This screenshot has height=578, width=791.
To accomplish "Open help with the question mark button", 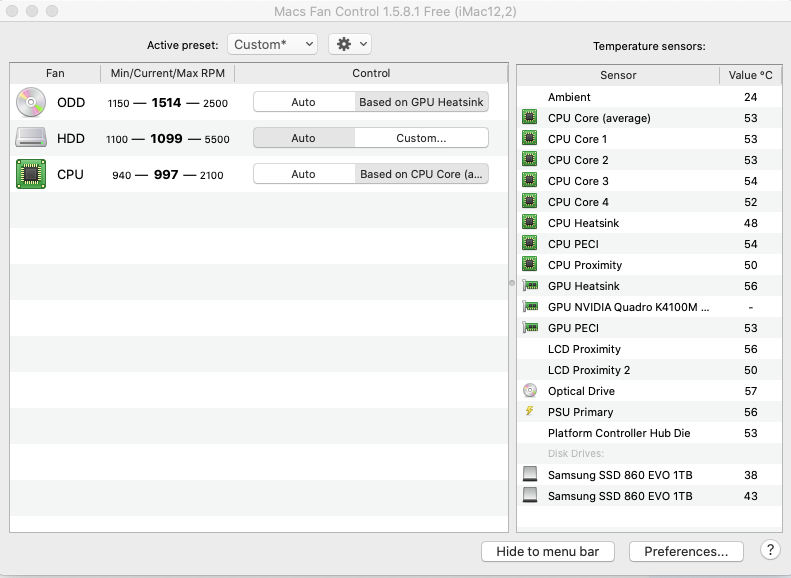I will pos(770,550).
